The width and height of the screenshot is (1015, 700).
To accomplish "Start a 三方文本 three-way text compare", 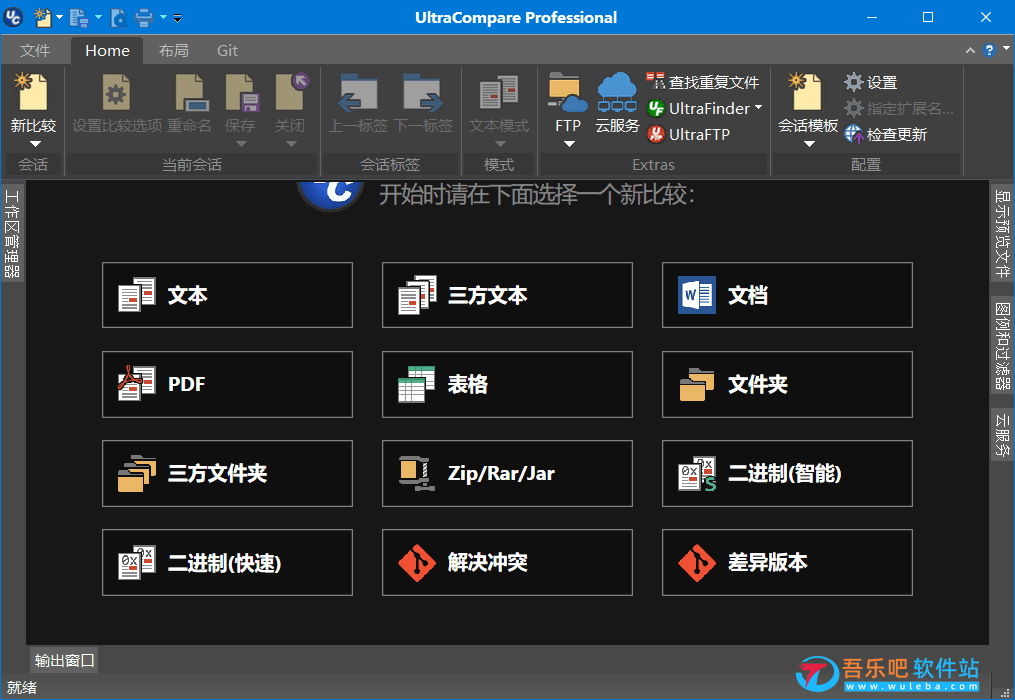I will (x=507, y=295).
